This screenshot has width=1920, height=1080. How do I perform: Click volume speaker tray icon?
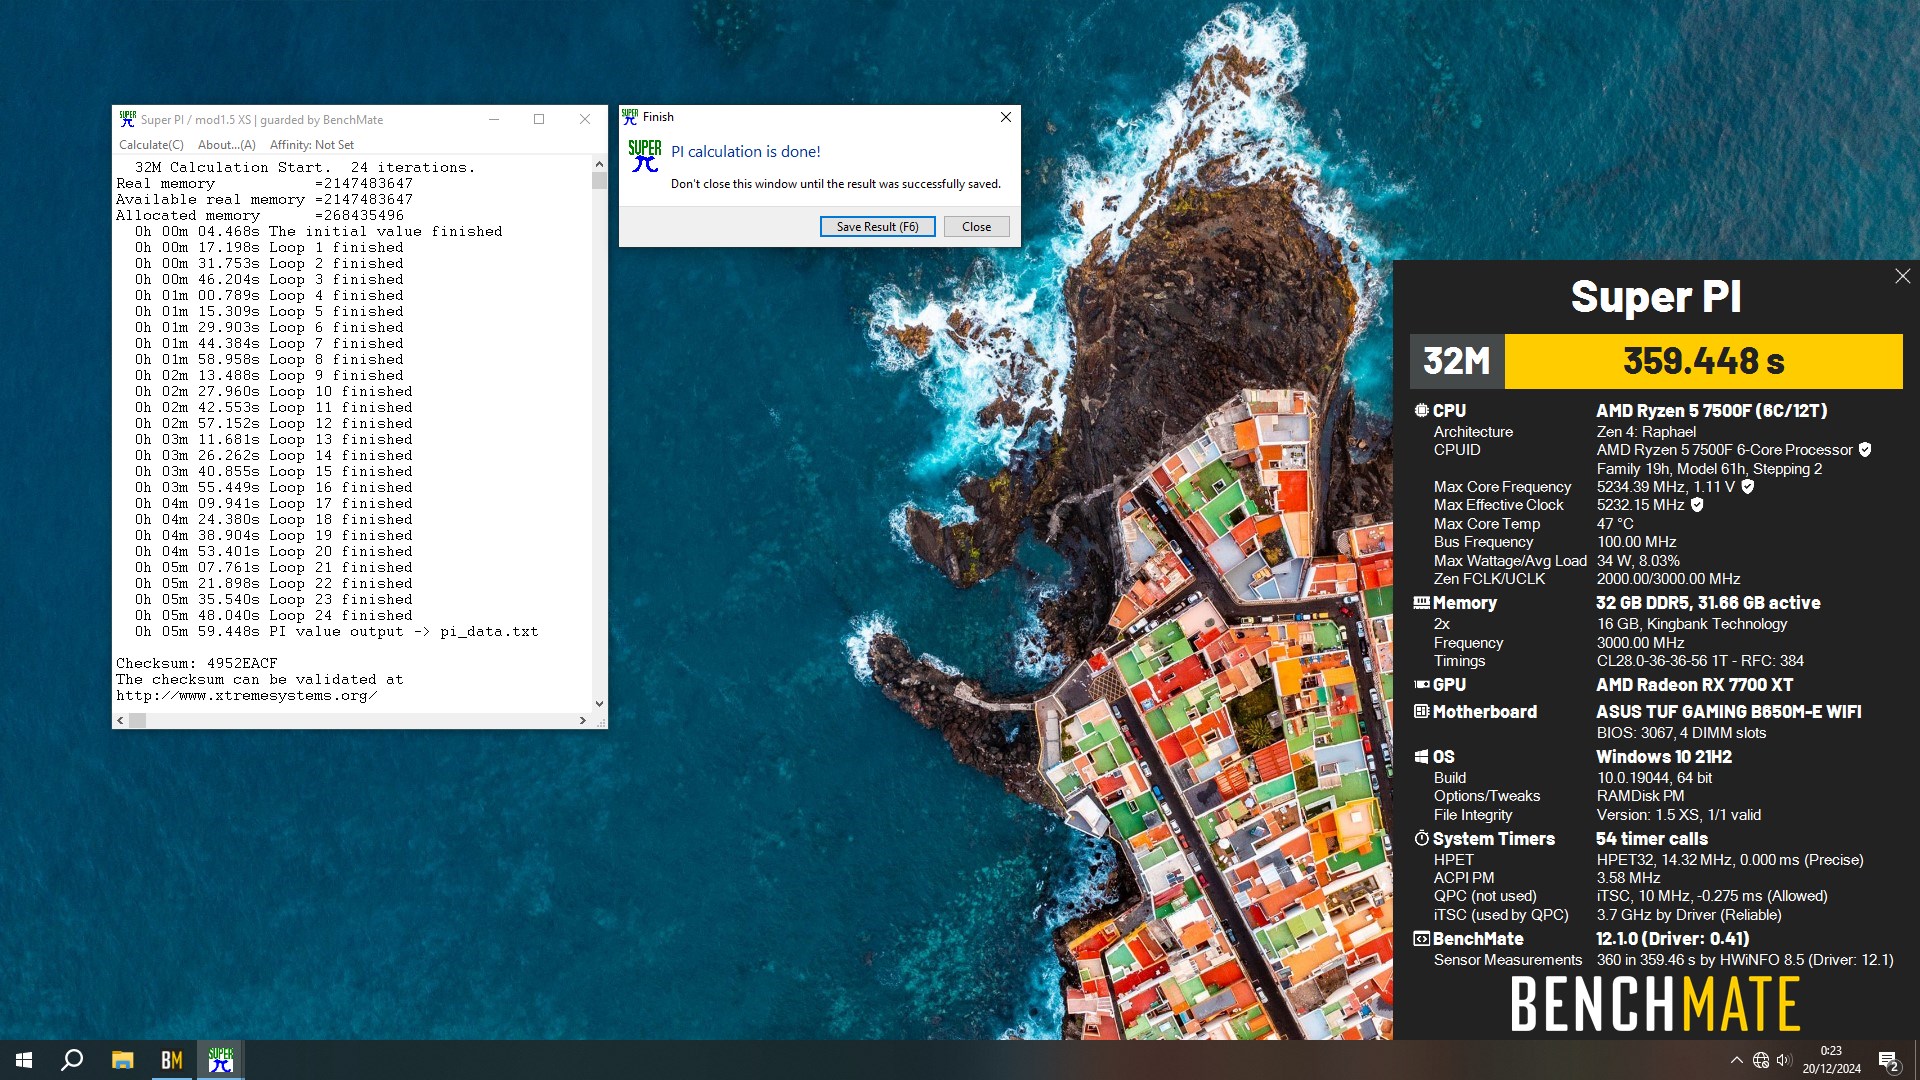tap(1784, 1060)
